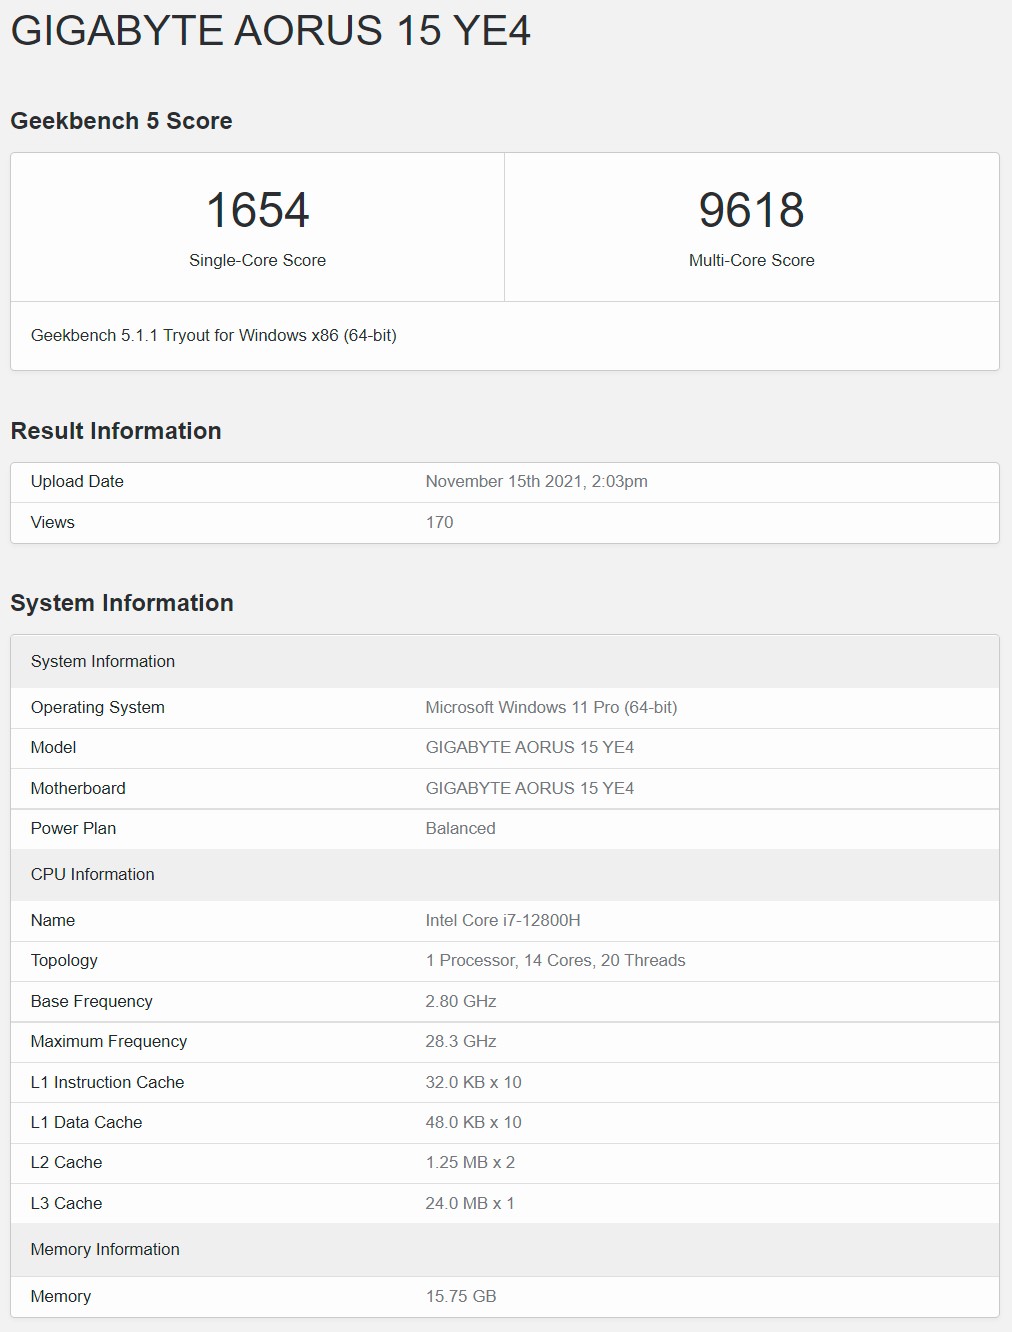The width and height of the screenshot is (1012, 1332).
Task: Click the CPU Information section header
Action: click(505, 874)
